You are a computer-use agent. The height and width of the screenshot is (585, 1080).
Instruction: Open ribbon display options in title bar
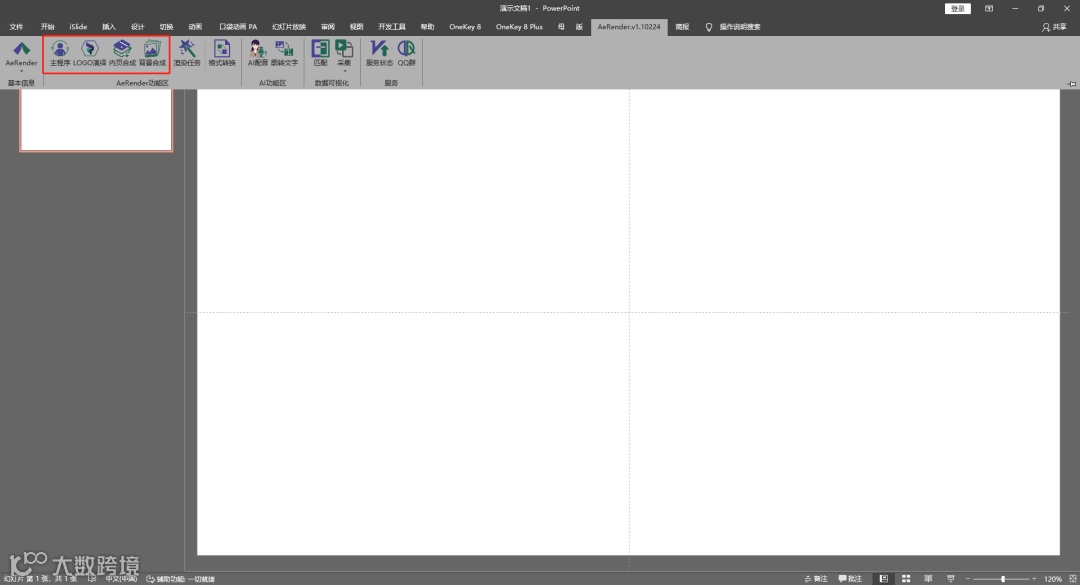[989, 8]
